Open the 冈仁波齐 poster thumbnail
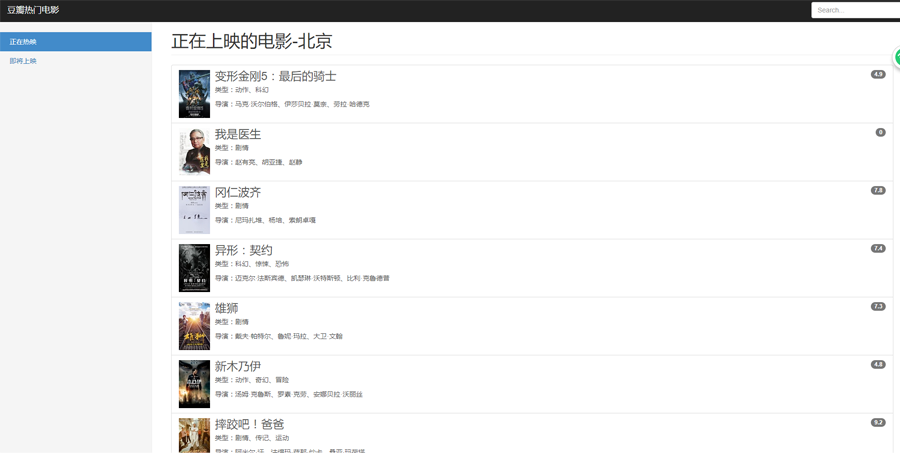 click(194, 210)
